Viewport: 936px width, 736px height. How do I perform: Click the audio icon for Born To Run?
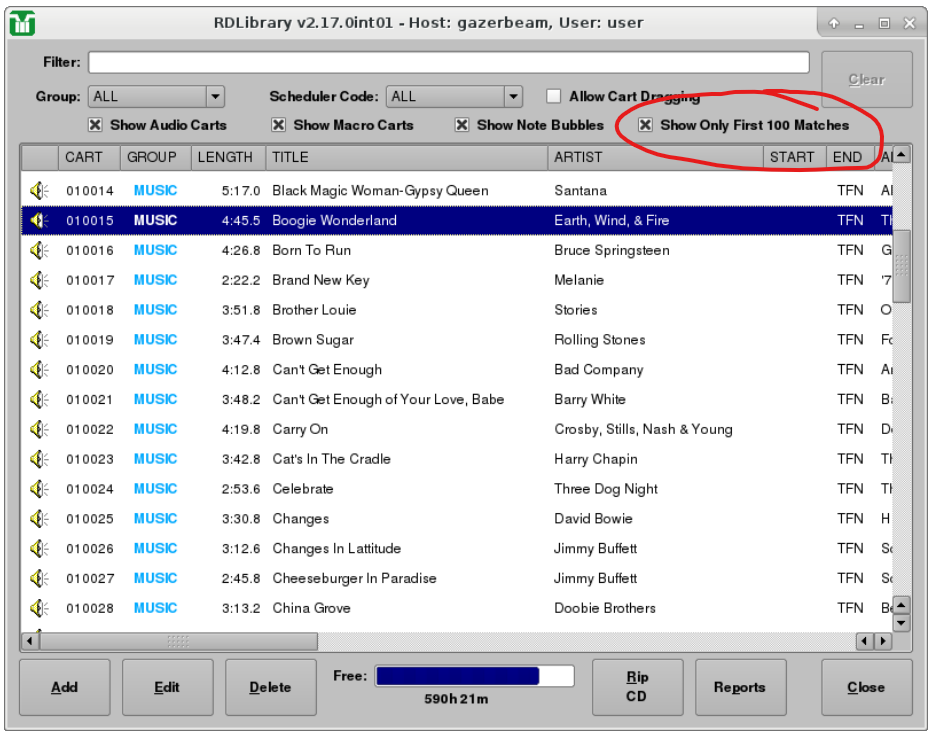pos(39,250)
